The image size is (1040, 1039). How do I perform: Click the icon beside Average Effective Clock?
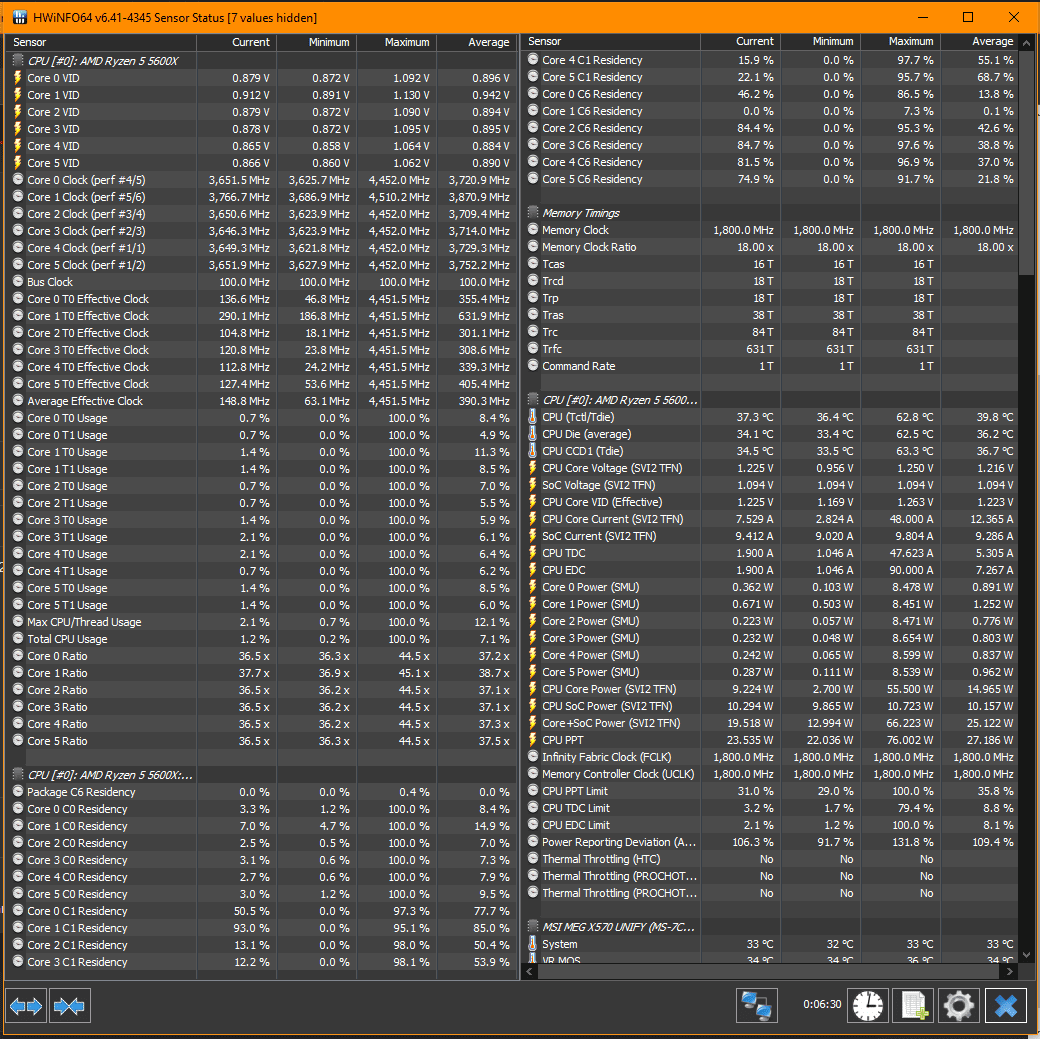pos(18,401)
